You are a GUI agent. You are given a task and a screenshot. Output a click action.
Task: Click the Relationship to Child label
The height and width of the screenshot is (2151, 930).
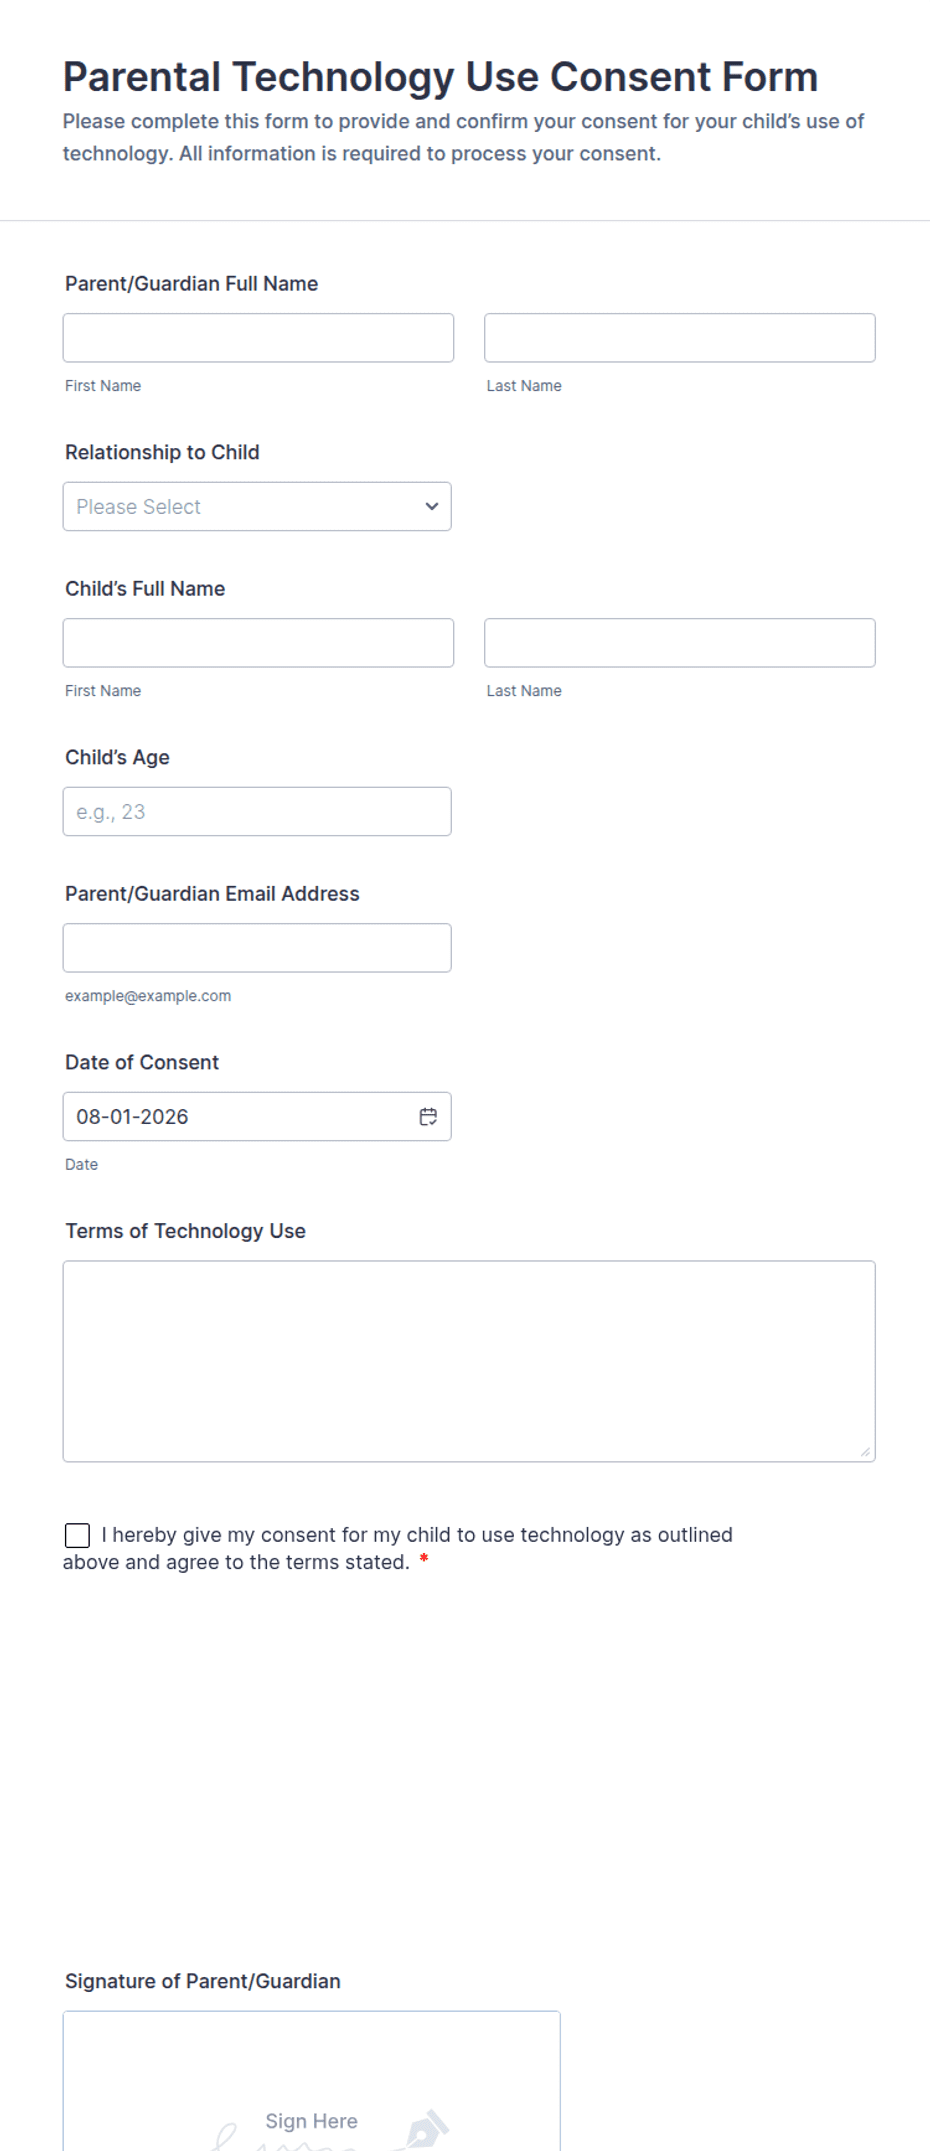point(162,452)
